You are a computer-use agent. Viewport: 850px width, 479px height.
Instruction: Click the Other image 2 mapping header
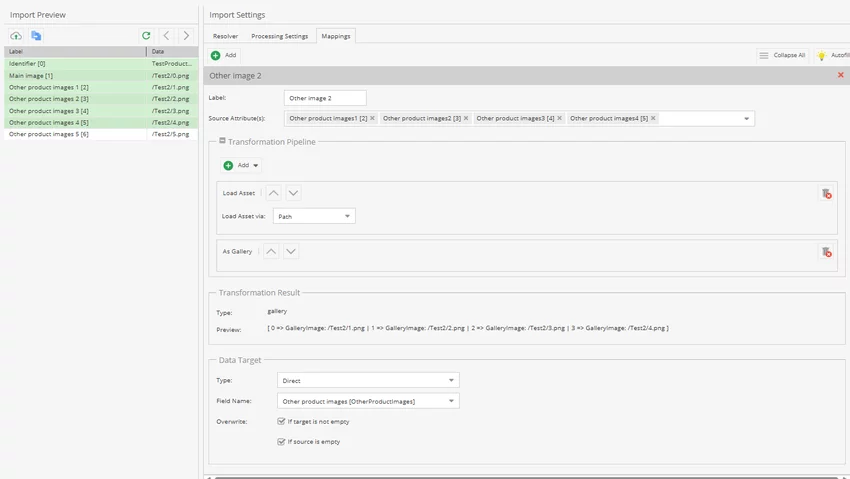(527, 75)
